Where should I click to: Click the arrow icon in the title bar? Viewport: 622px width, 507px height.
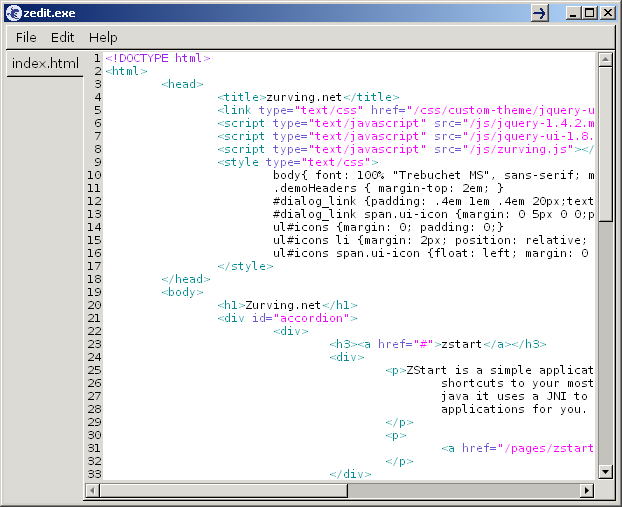[x=540, y=13]
